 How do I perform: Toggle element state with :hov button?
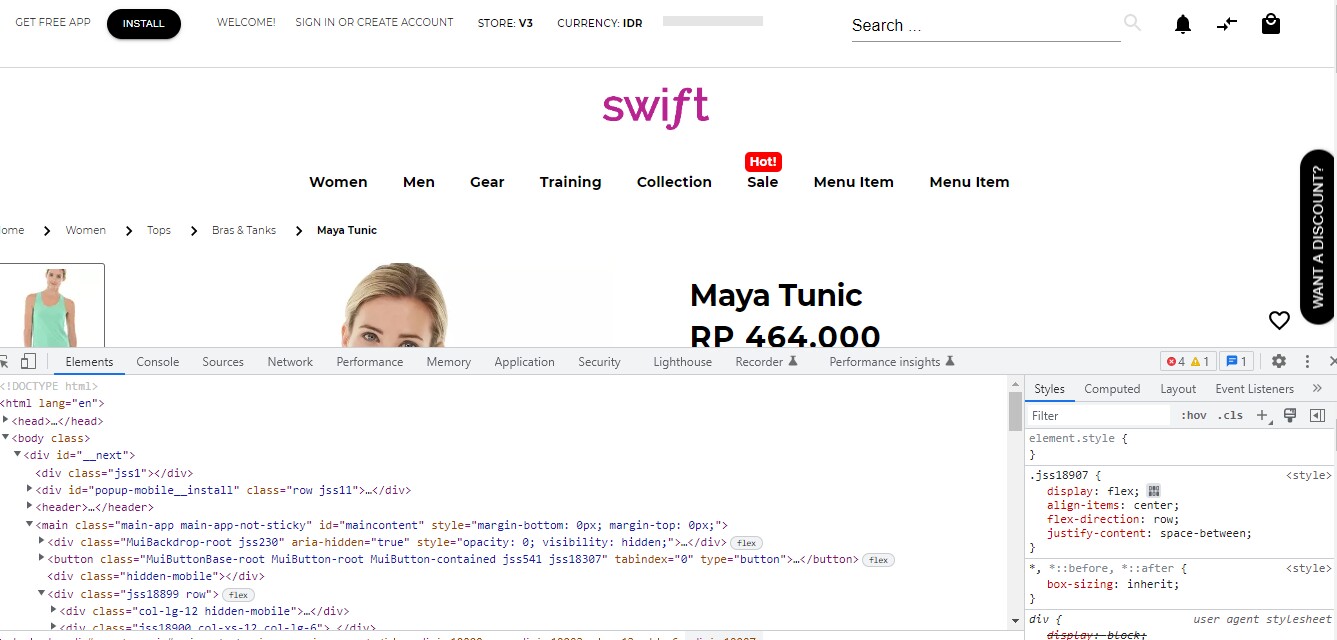[1194, 414]
